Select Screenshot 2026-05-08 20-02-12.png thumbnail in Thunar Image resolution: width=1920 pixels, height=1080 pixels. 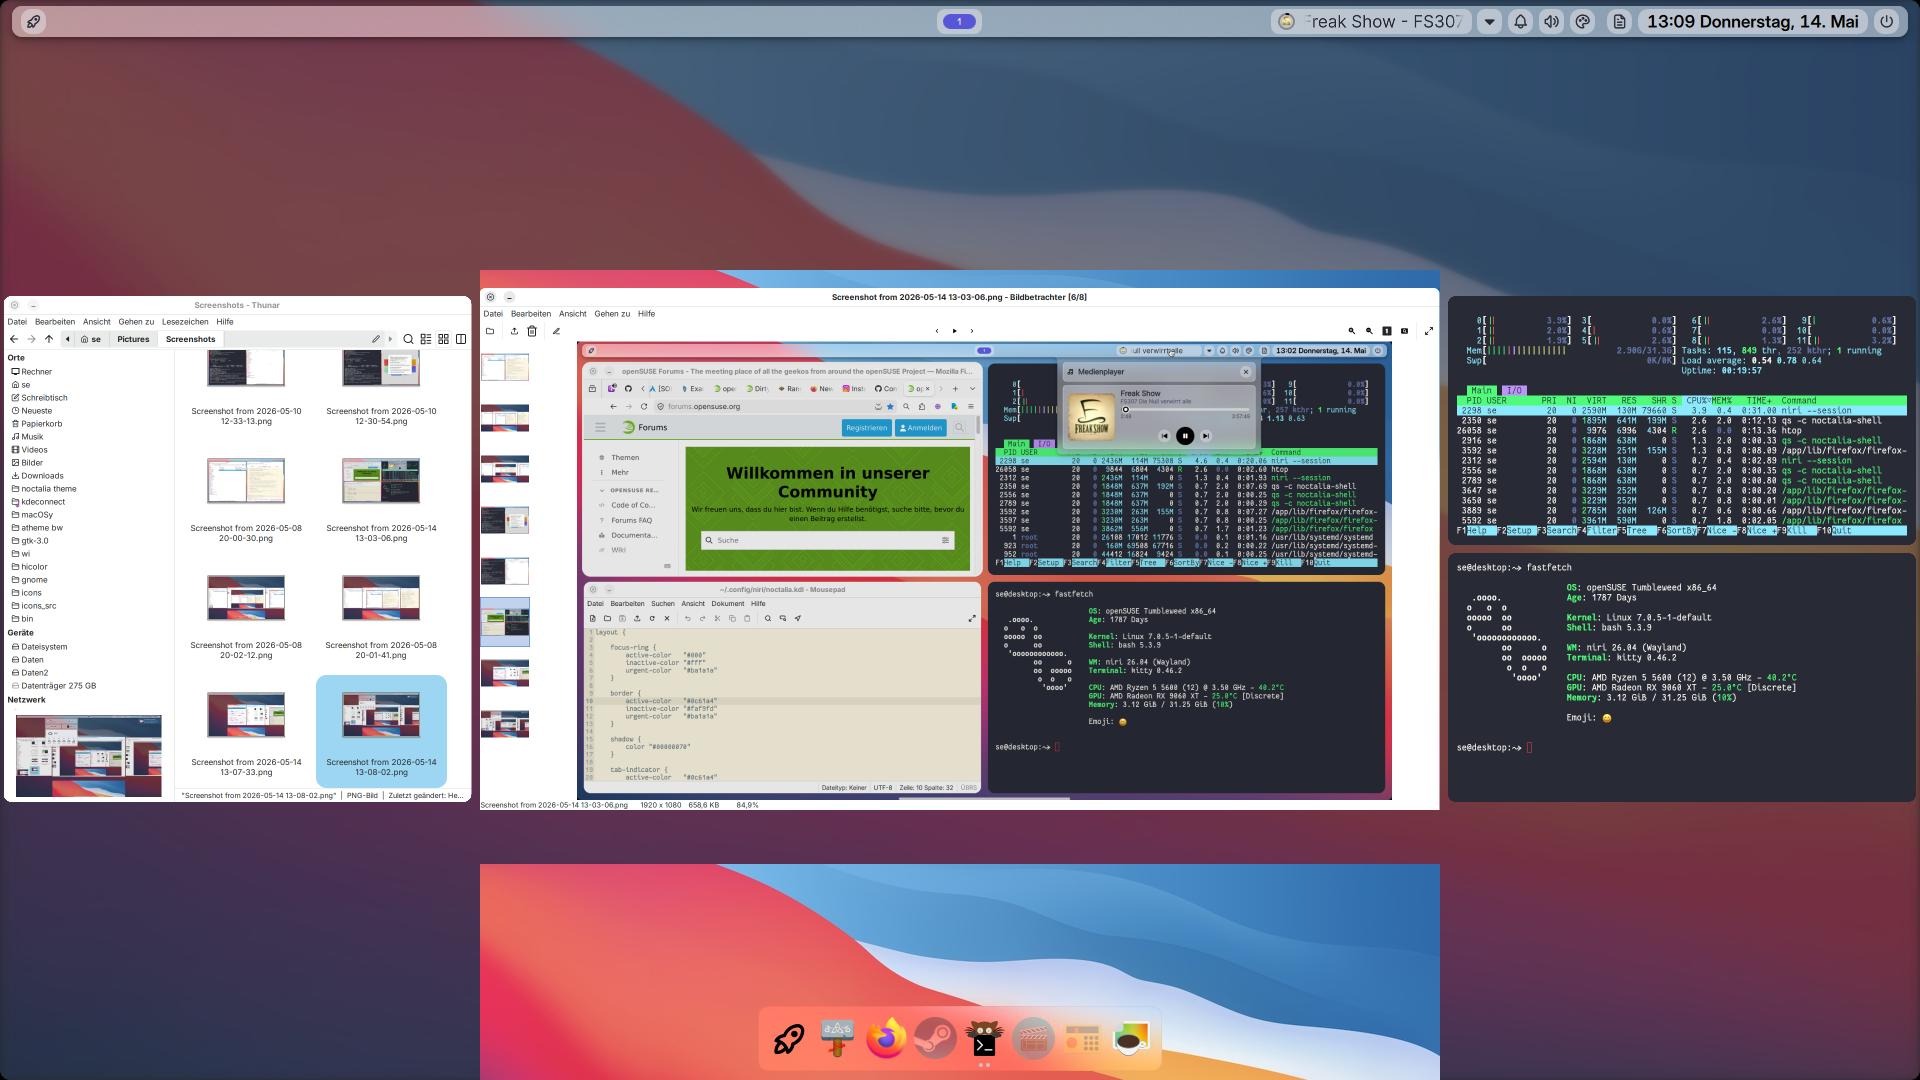[246, 598]
